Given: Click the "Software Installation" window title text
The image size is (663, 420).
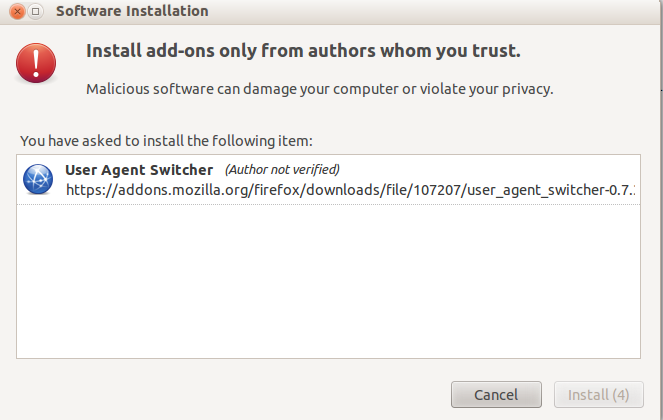Looking at the screenshot, I should 132,12.
